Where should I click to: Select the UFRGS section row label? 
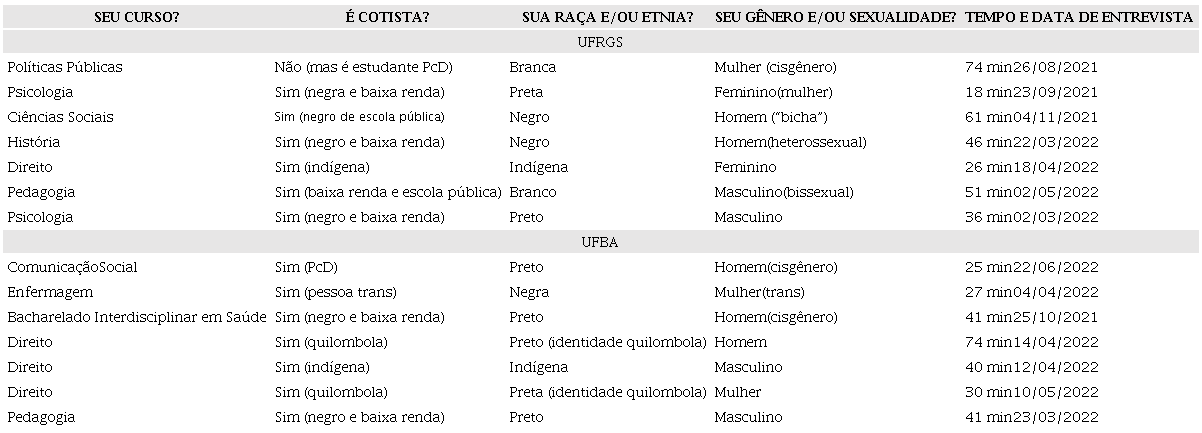click(601, 42)
